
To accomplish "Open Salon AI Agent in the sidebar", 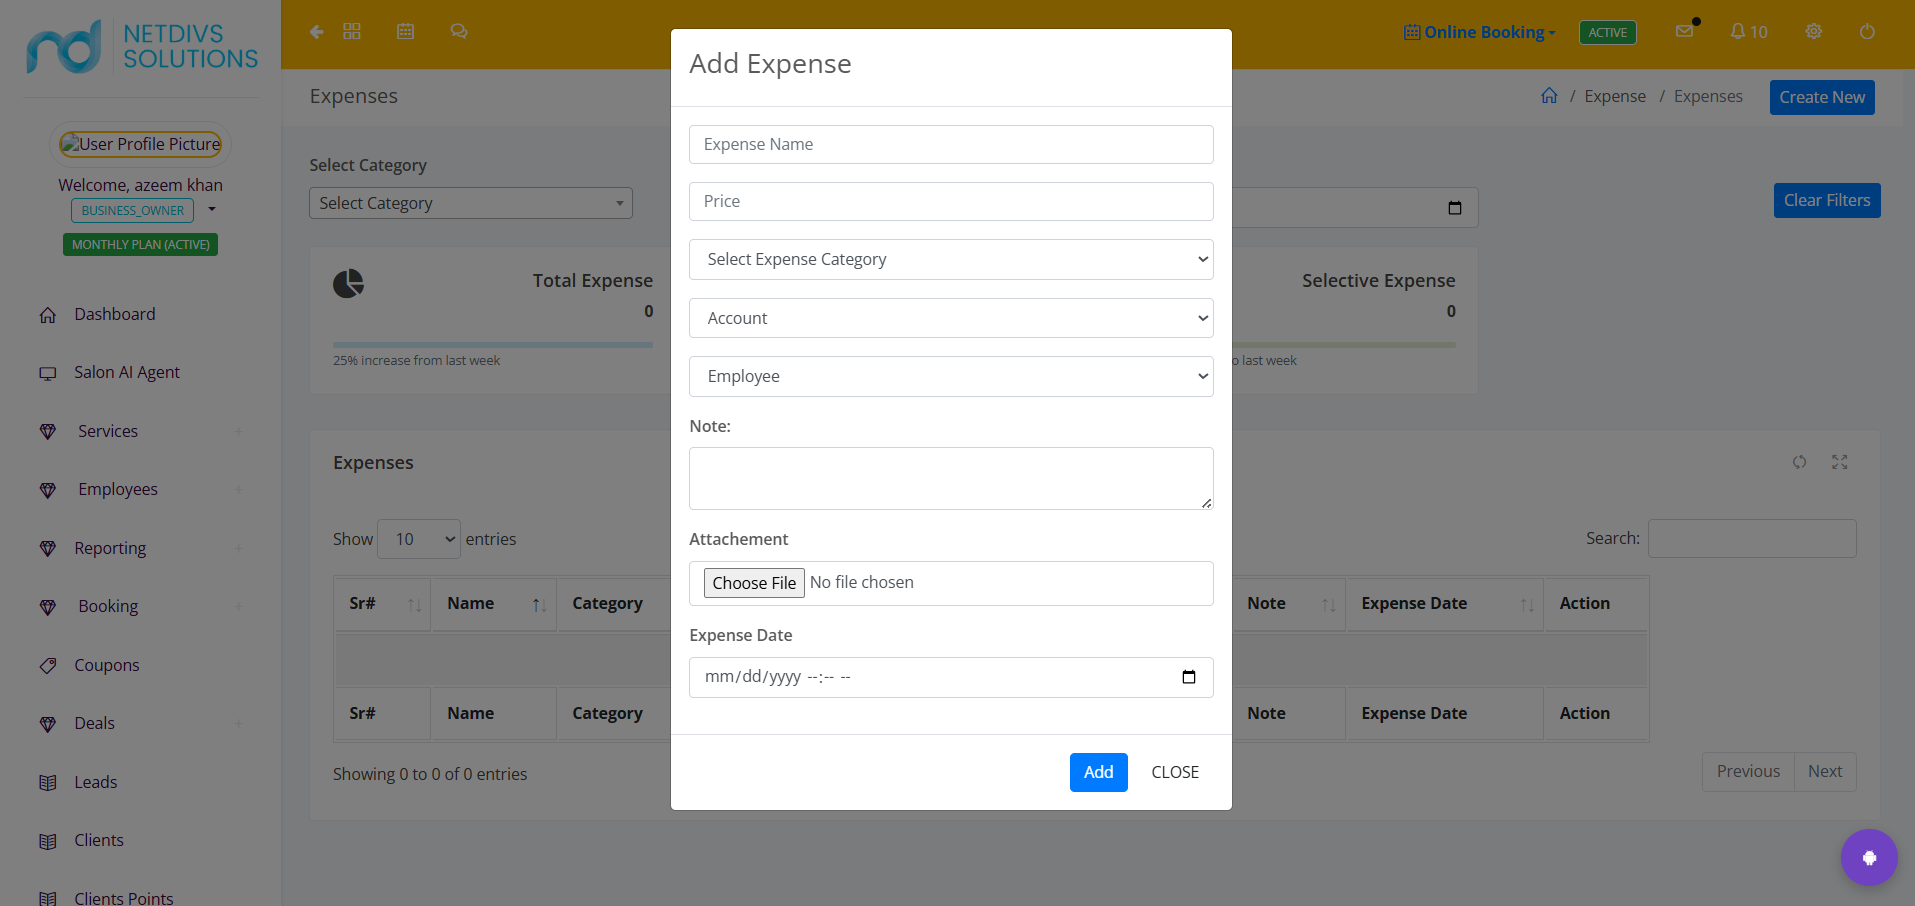I will pyautogui.click(x=126, y=372).
